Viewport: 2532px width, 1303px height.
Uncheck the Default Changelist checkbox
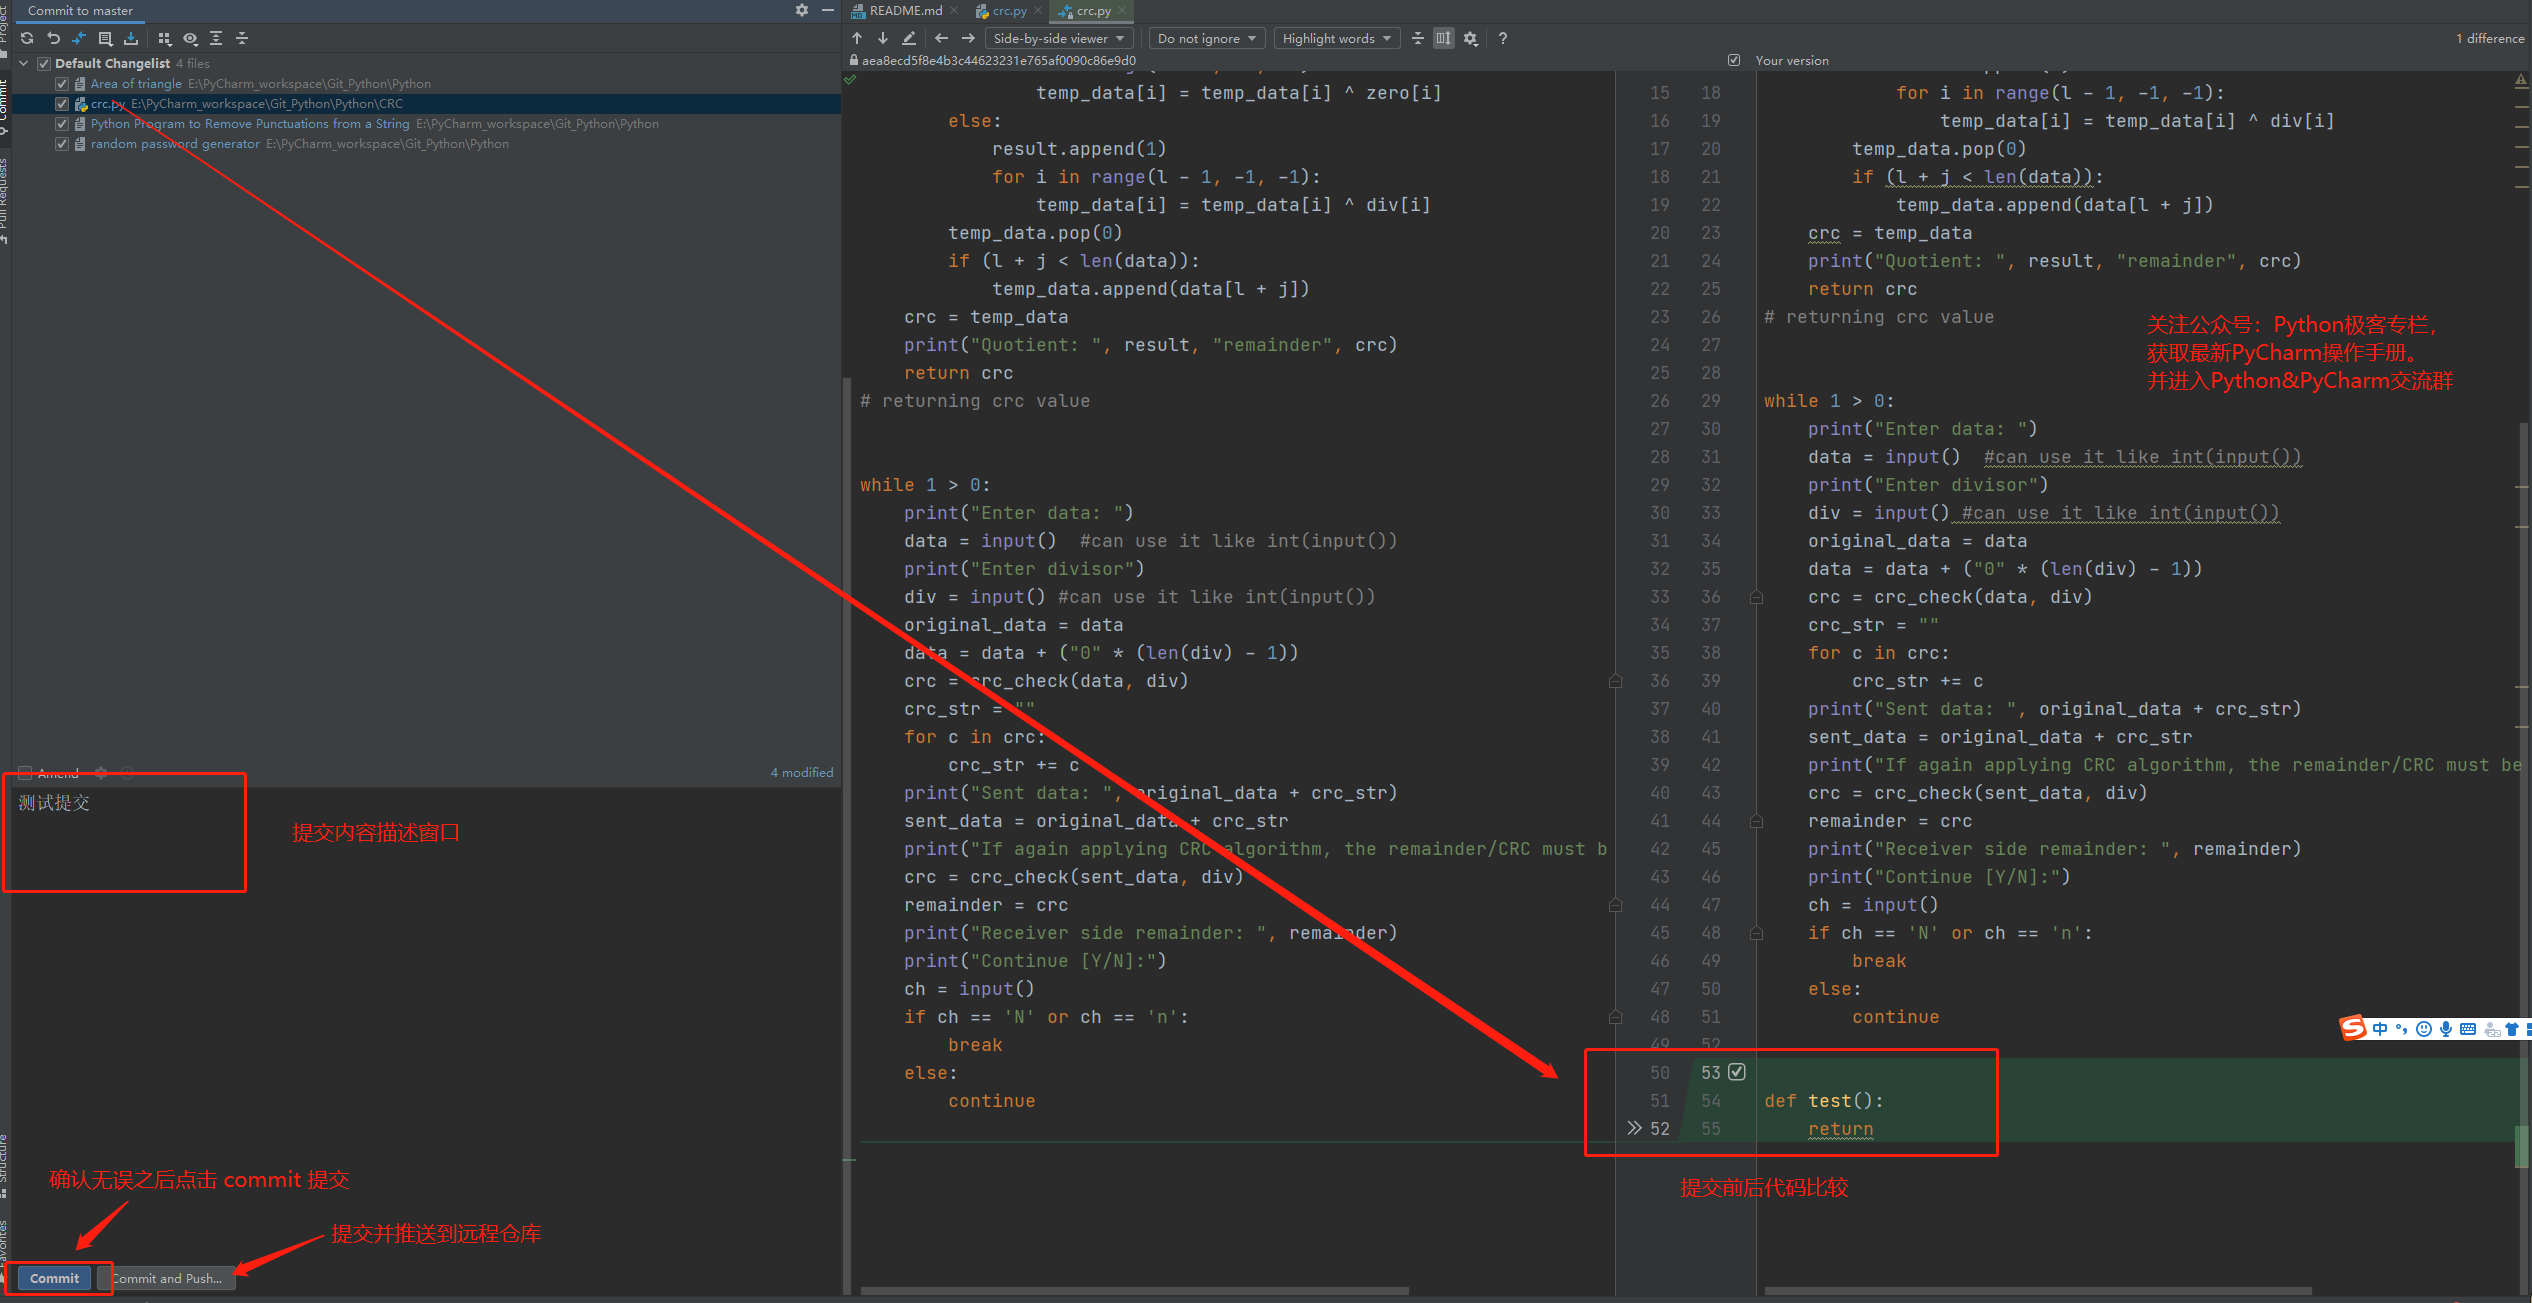click(44, 63)
